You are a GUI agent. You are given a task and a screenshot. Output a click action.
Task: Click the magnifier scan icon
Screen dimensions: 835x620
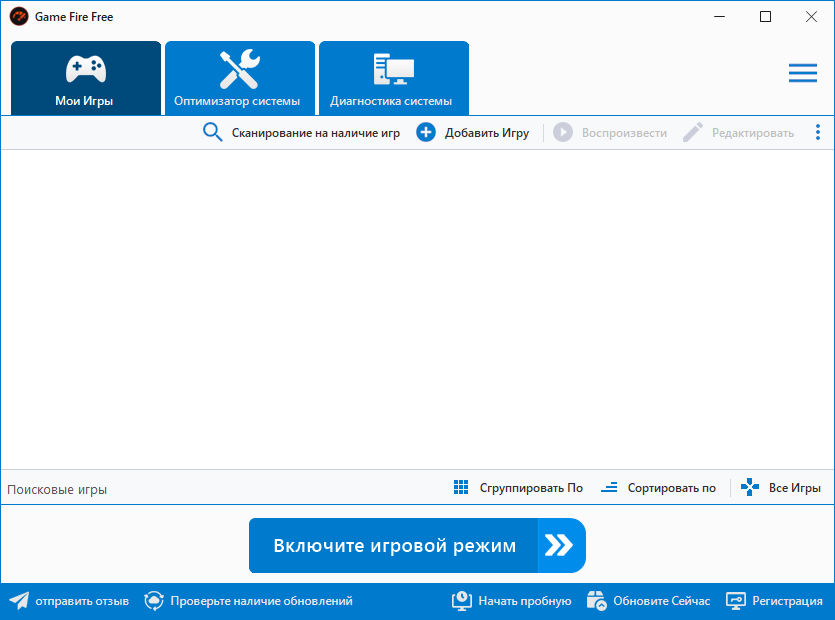coord(212,132)
